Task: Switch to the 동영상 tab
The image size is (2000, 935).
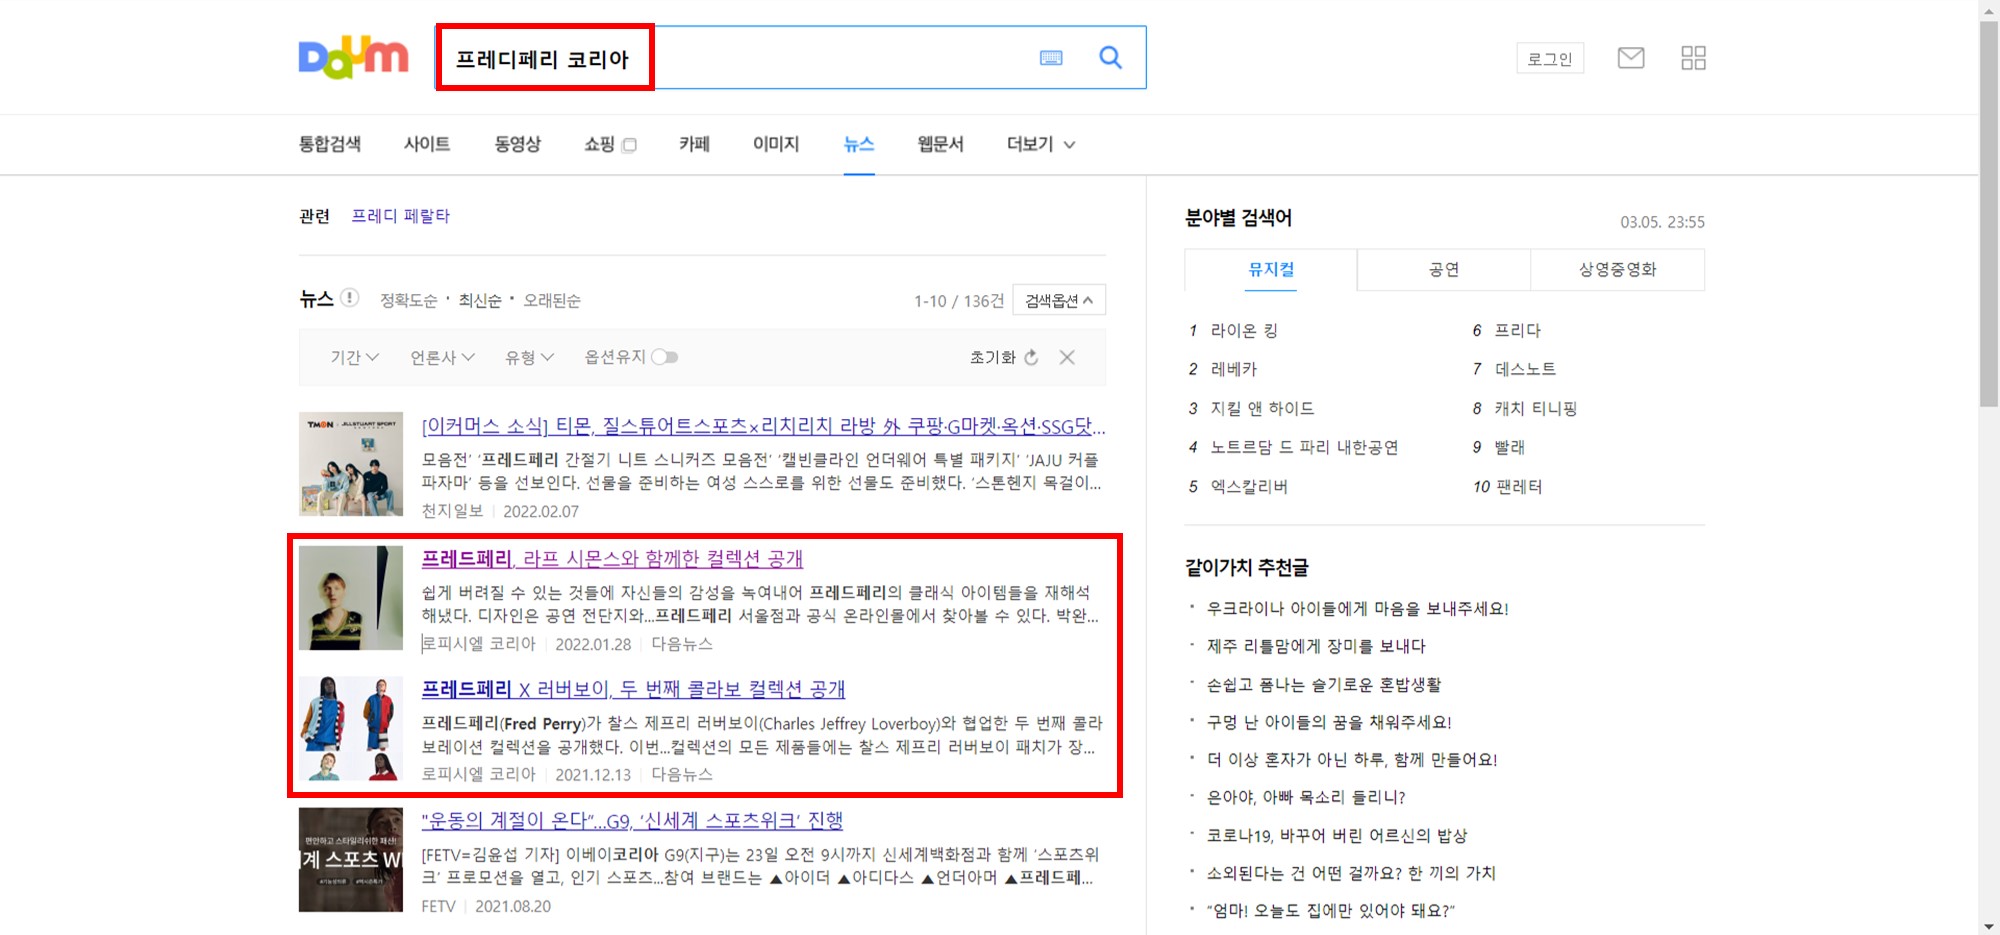Action: [x=517, y=144]
